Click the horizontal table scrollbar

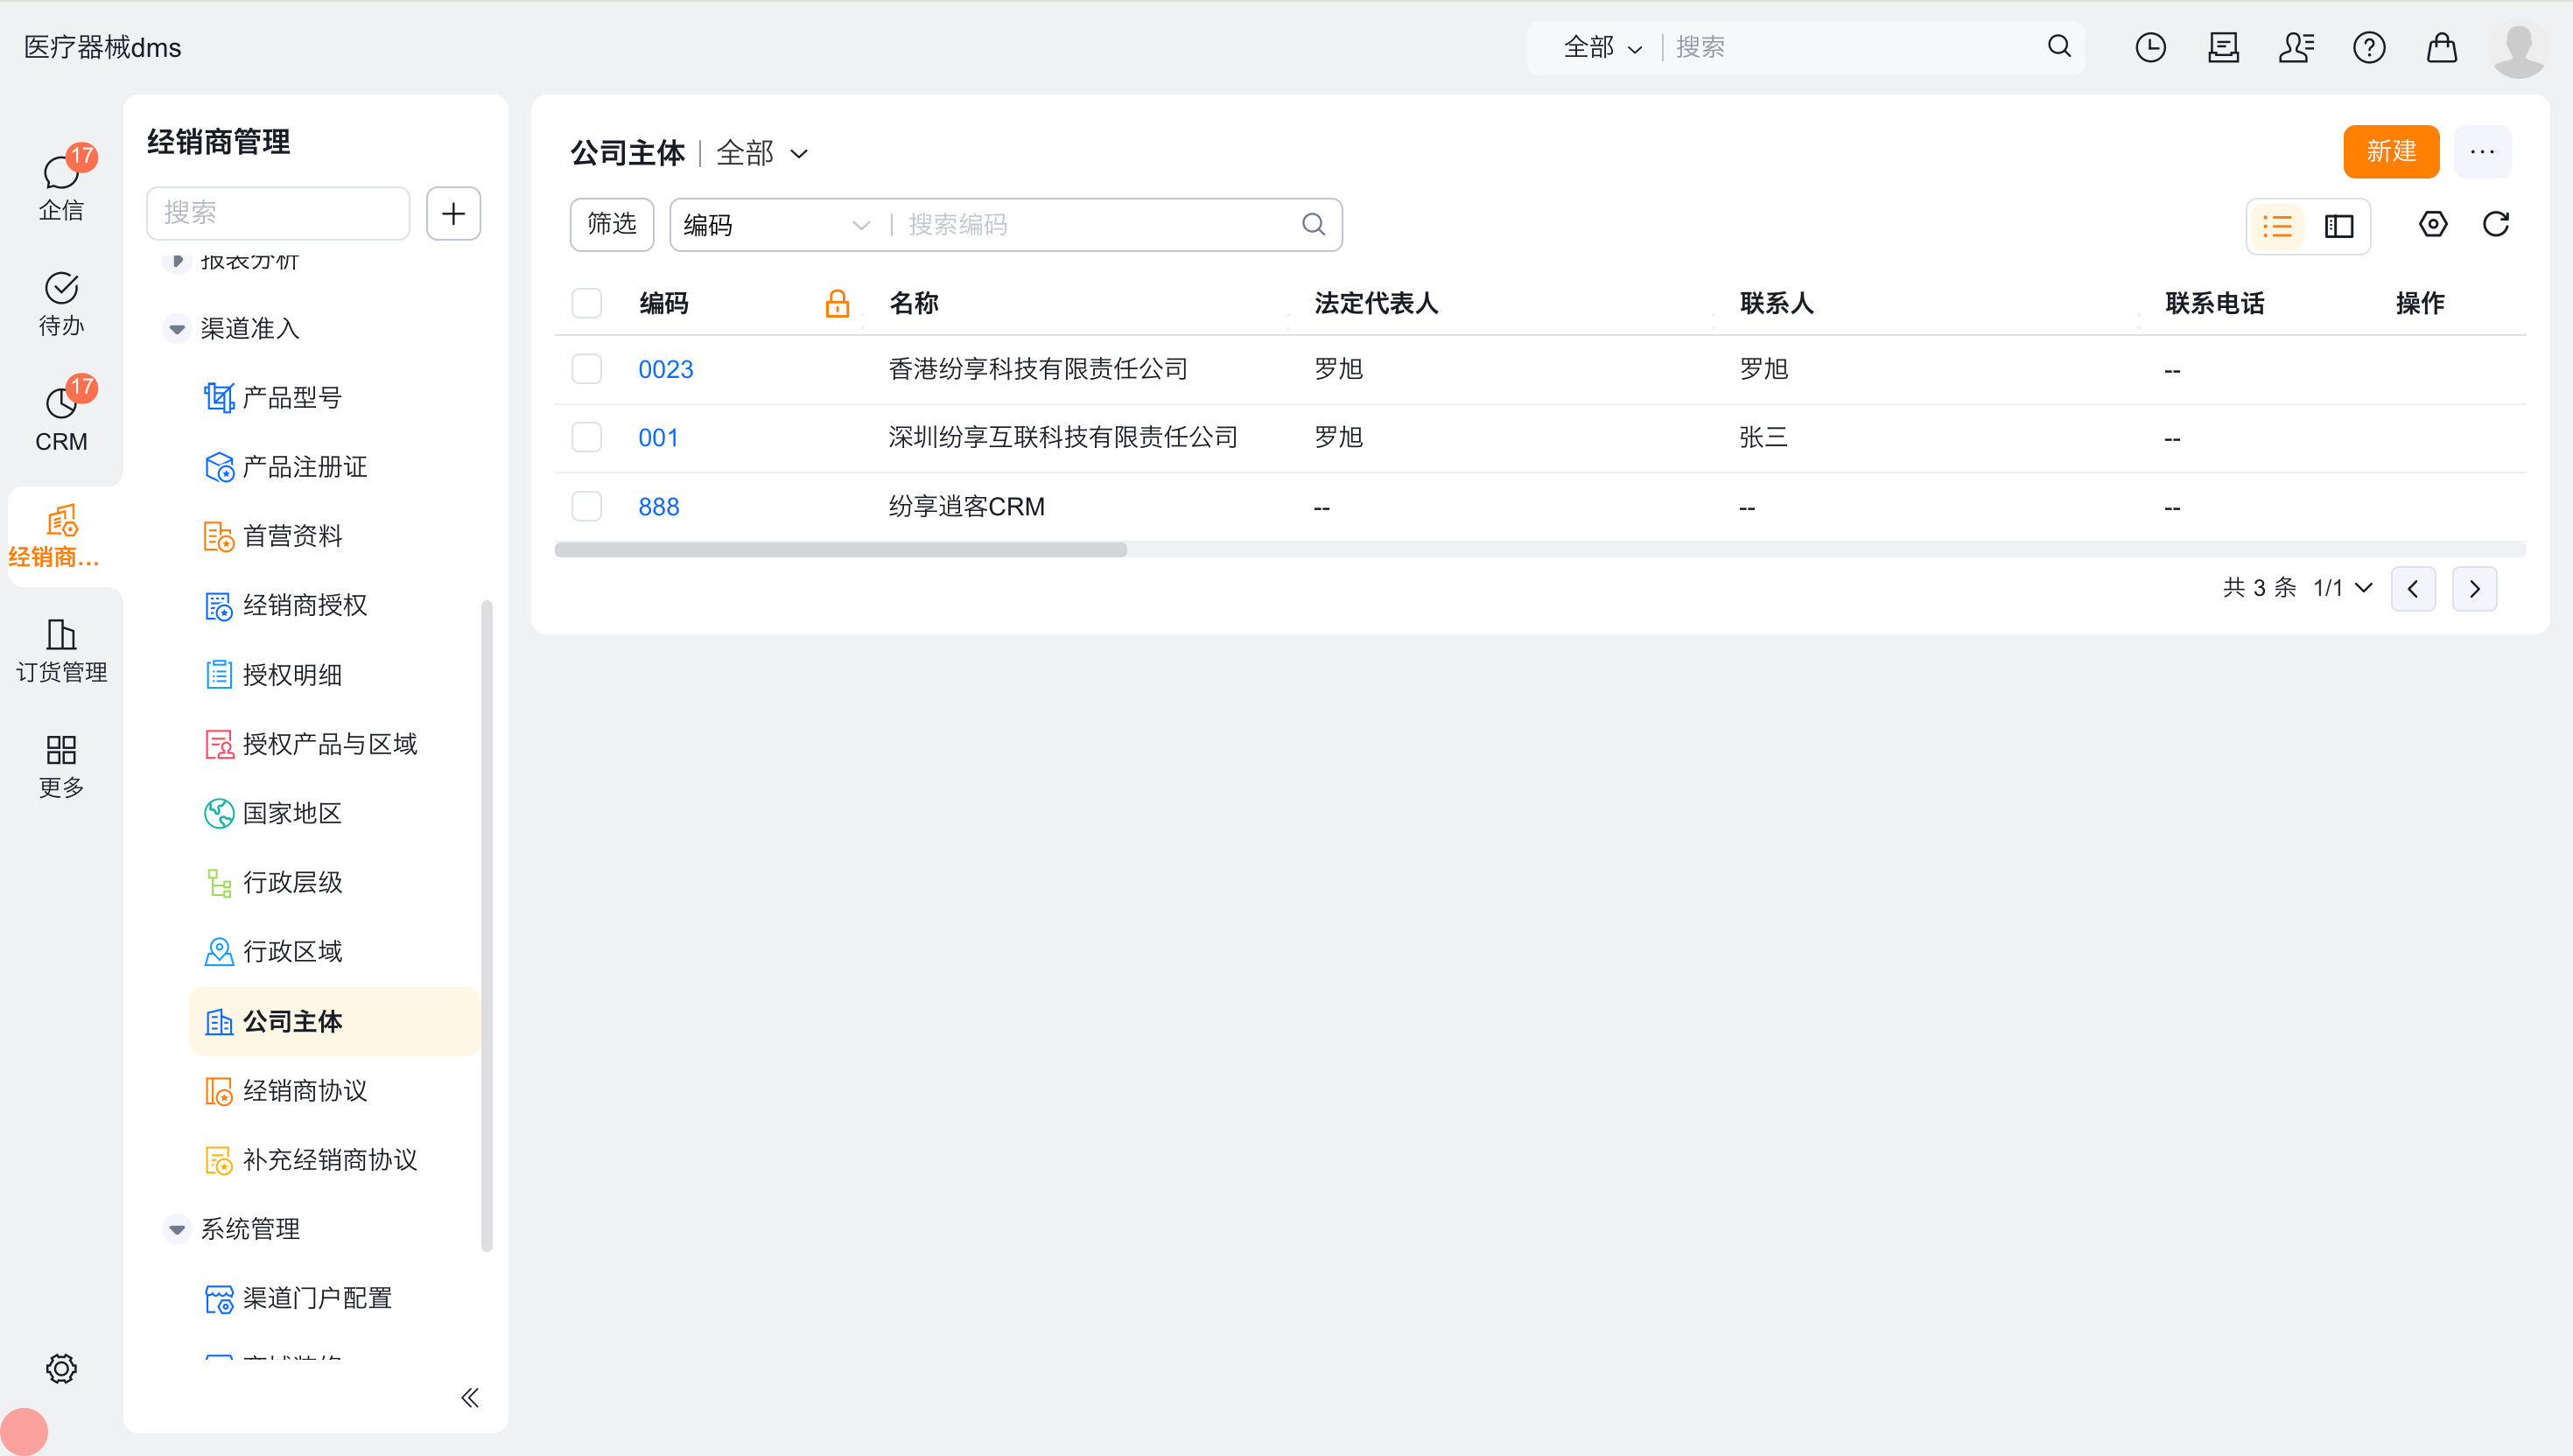(840, 550)
